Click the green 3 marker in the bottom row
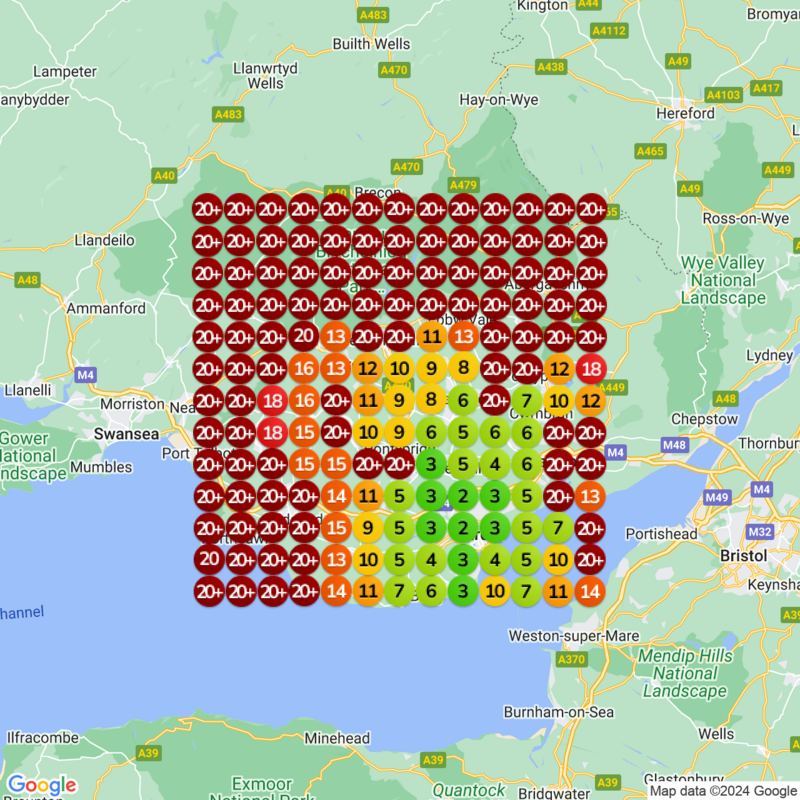Viewport: 800px width, 800px height. (x=464, y=589)
